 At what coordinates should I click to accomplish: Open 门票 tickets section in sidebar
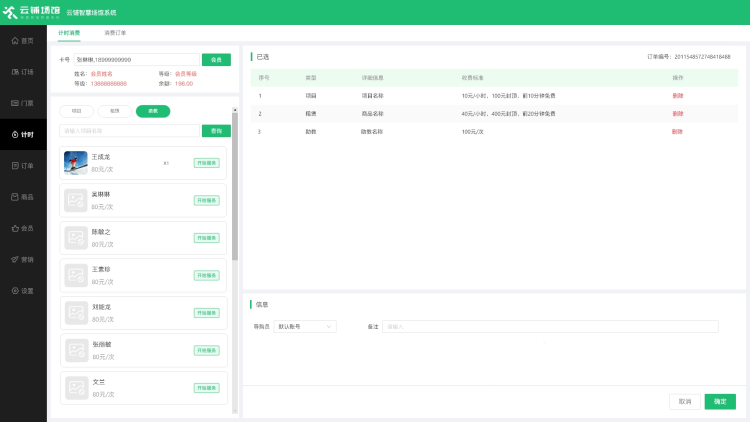23,103
